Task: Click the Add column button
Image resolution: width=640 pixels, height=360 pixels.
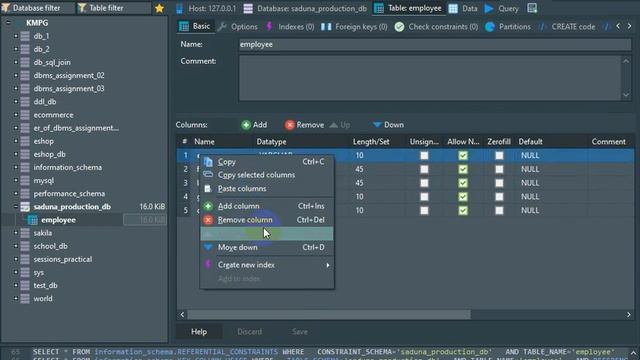Action: pyautogui.click(x=254, y=125)
